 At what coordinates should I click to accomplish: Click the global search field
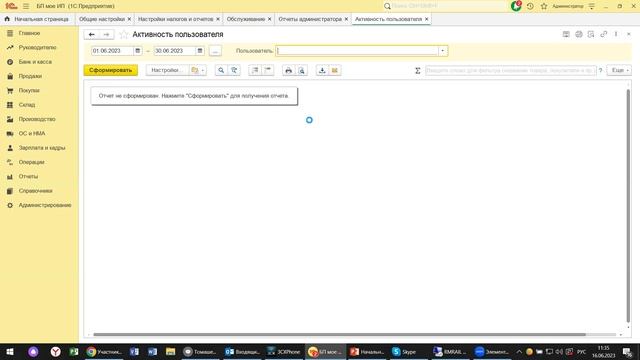445,6
